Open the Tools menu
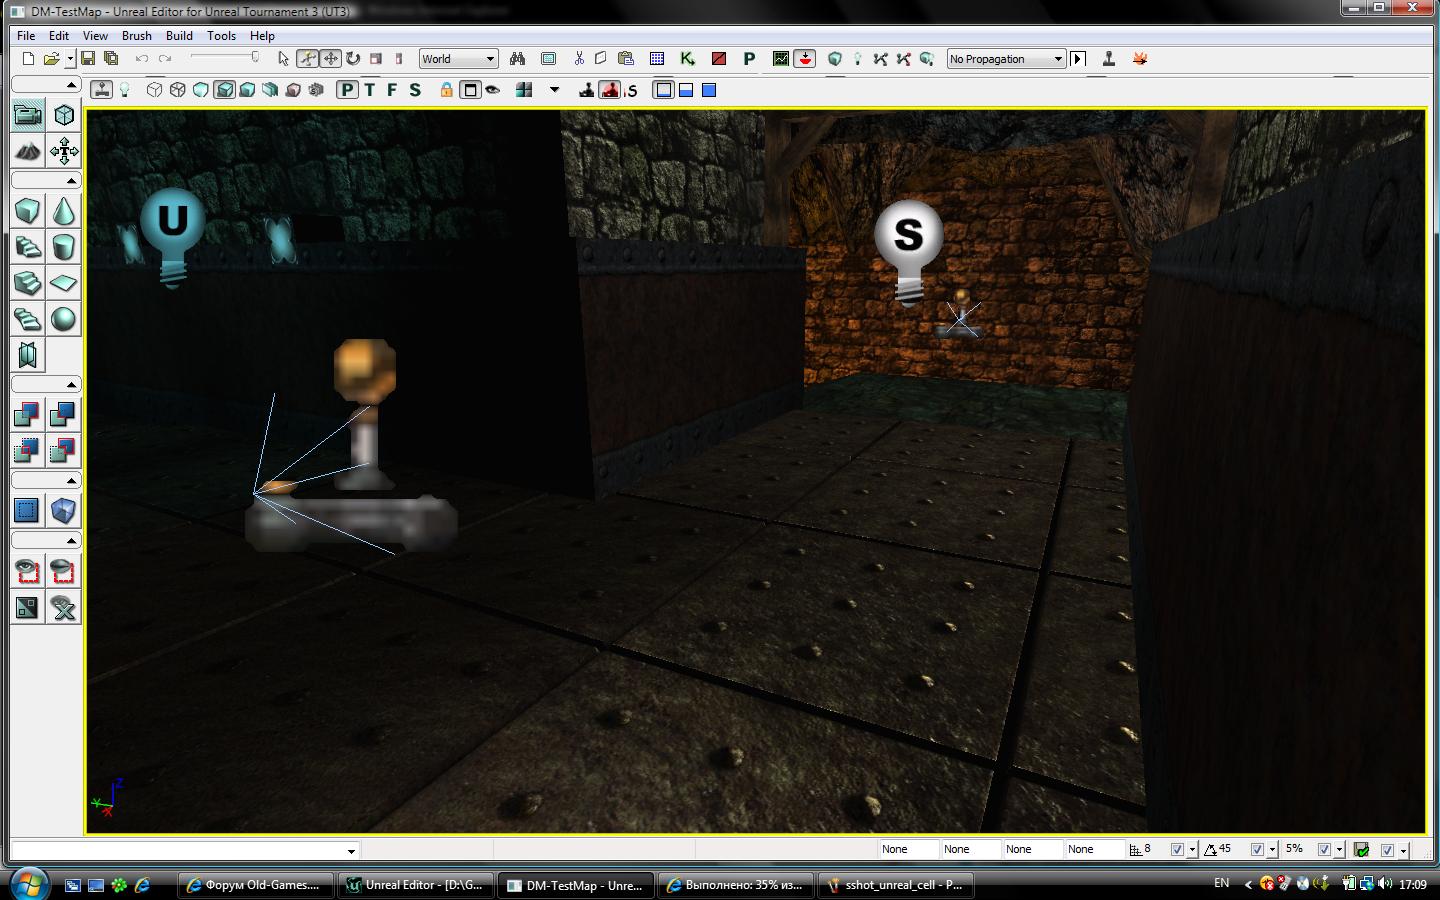The image size is (1440, 900). 221,35
